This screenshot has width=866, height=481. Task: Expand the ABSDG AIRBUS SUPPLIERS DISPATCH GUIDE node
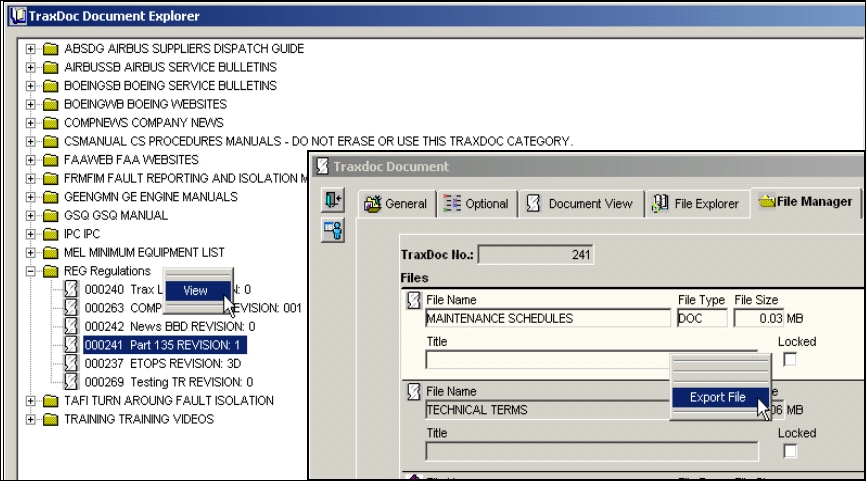click(x=30, y=49)
